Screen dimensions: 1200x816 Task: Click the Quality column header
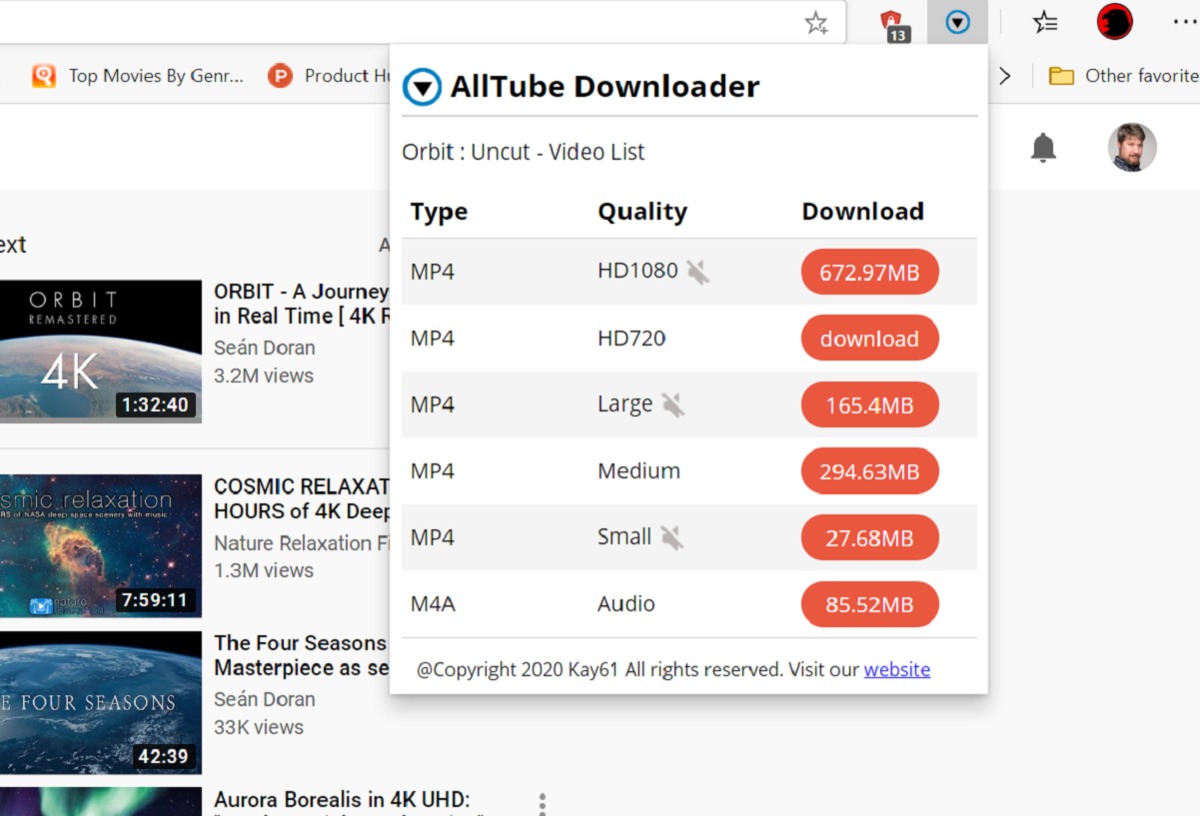(642, 212)
